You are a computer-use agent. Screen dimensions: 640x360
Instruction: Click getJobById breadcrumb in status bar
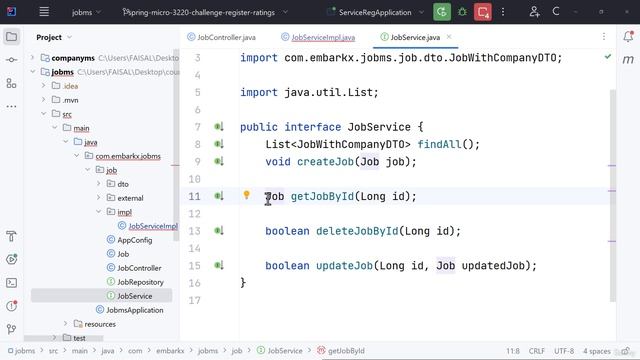point(341,351)
